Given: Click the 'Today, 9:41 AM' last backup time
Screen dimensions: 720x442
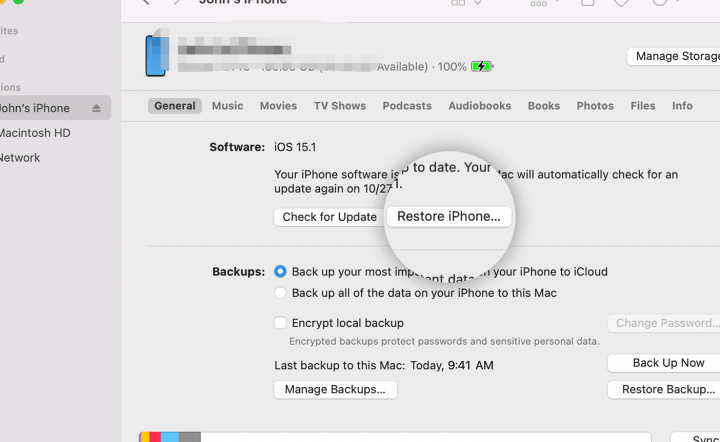Looking at the screenshot, I should point(451,365).
